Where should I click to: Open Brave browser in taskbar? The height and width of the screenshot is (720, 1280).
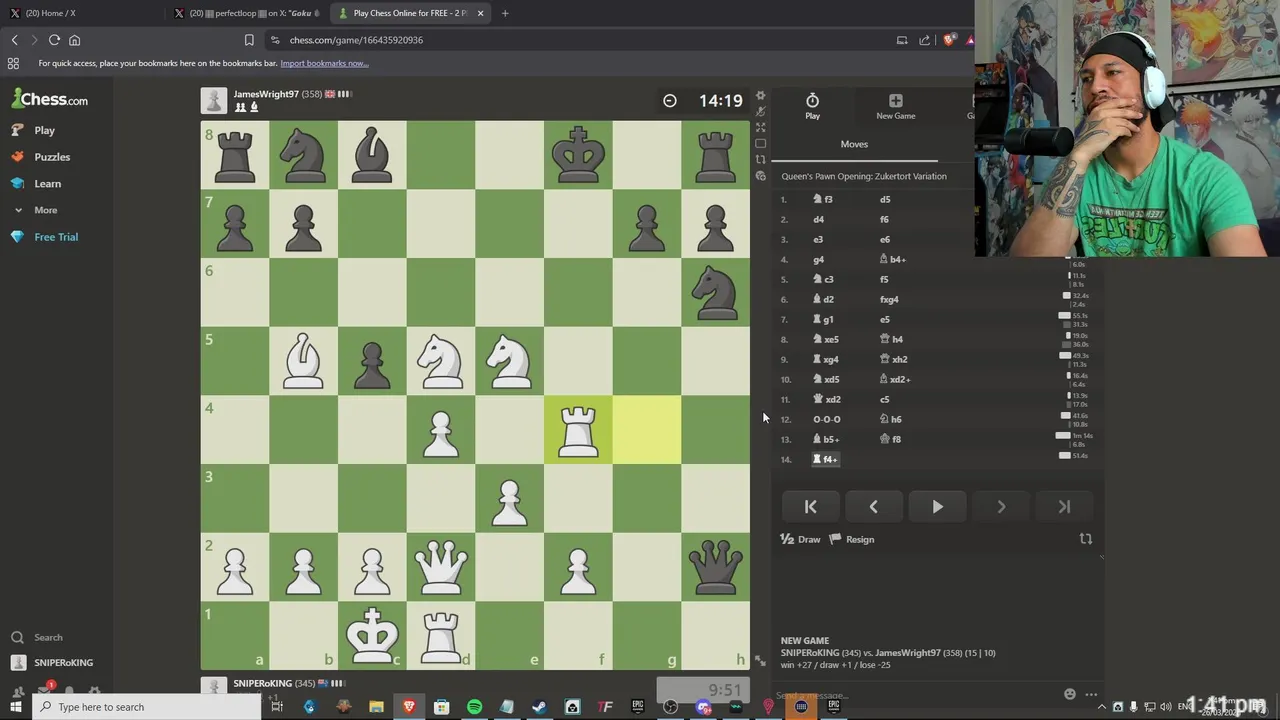(x=409, y=707)
